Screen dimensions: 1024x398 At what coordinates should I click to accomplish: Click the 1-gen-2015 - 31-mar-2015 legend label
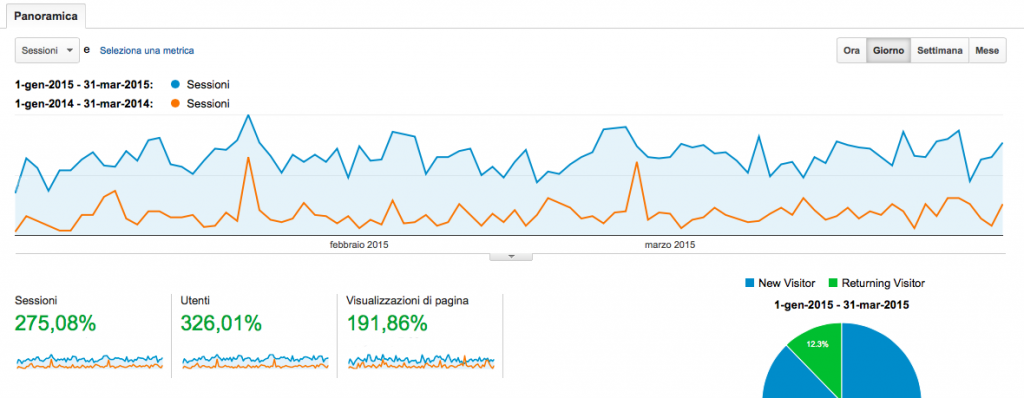pos(84,84)
